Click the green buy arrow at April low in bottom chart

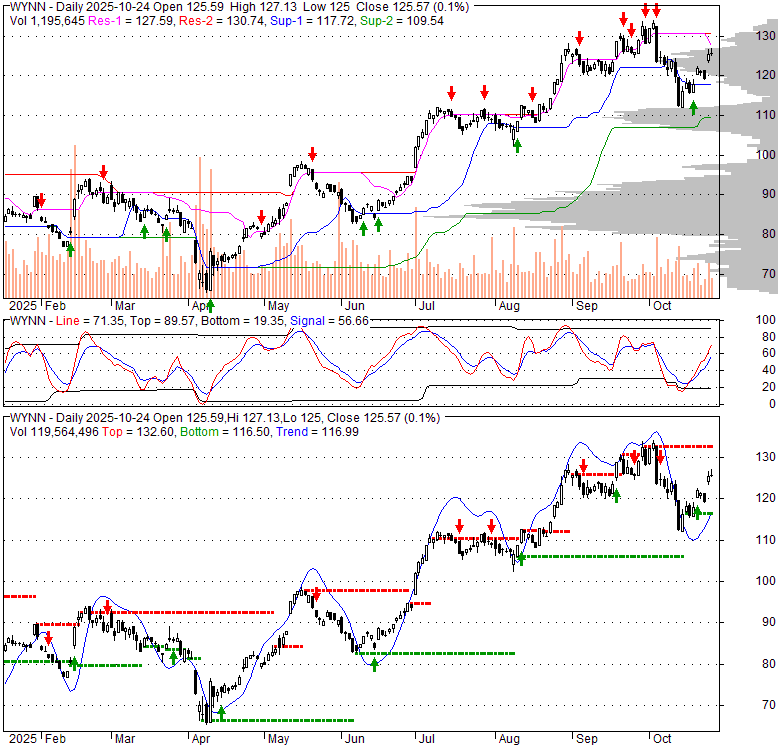221,713
